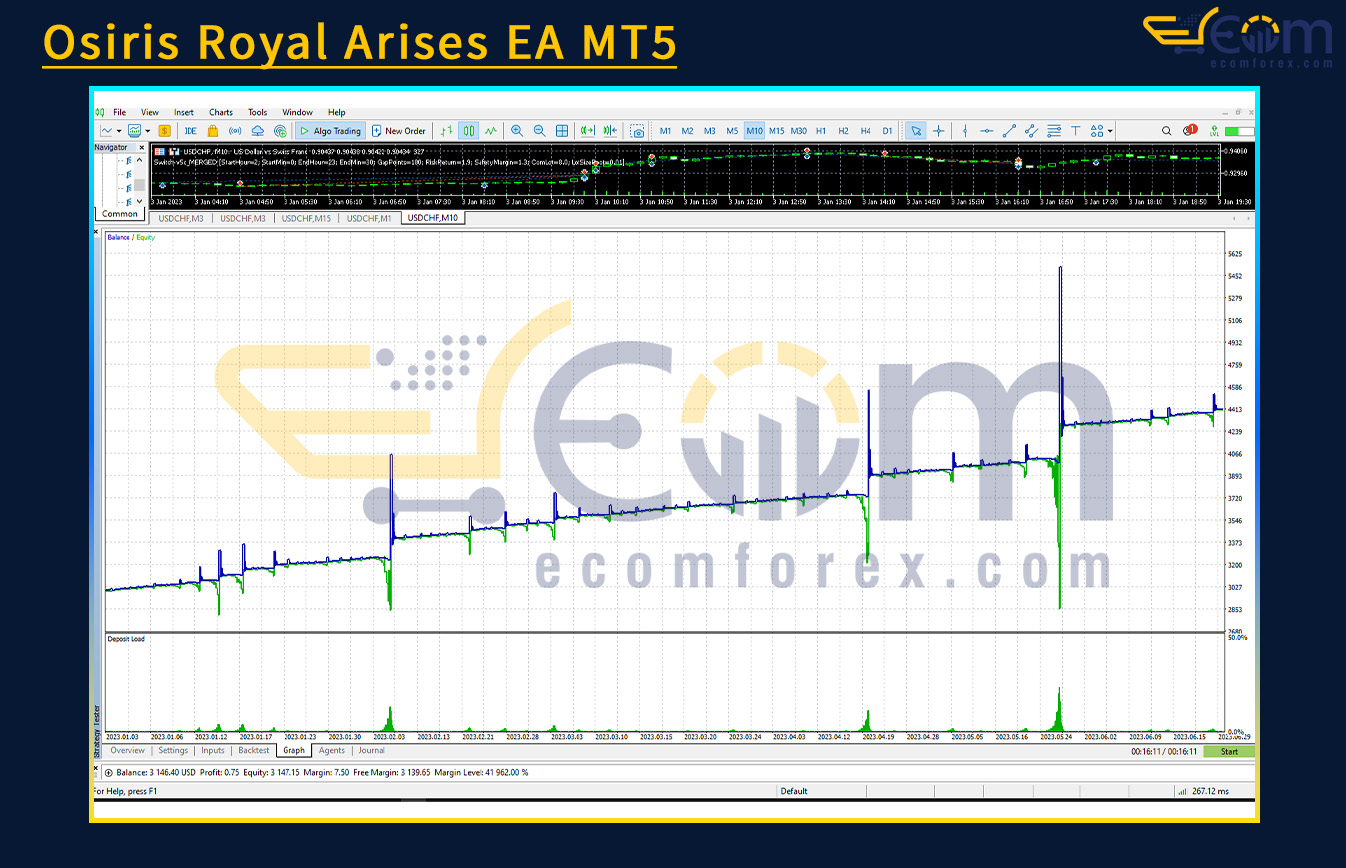The height and width of the screenshot is (868, 1346).
Task: Select the cursor arrow tool
Action: pos(916,131)
